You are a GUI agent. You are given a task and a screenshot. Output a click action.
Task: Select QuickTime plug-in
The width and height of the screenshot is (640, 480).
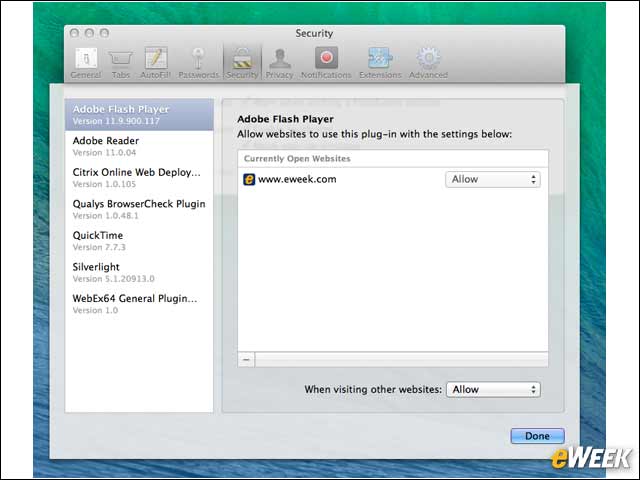coord(139,240)
